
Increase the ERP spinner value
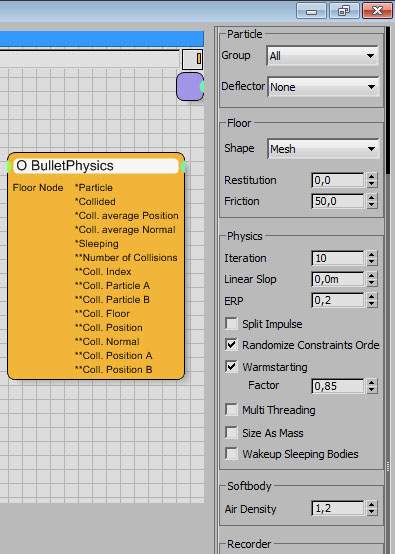(x=372, y=297)
